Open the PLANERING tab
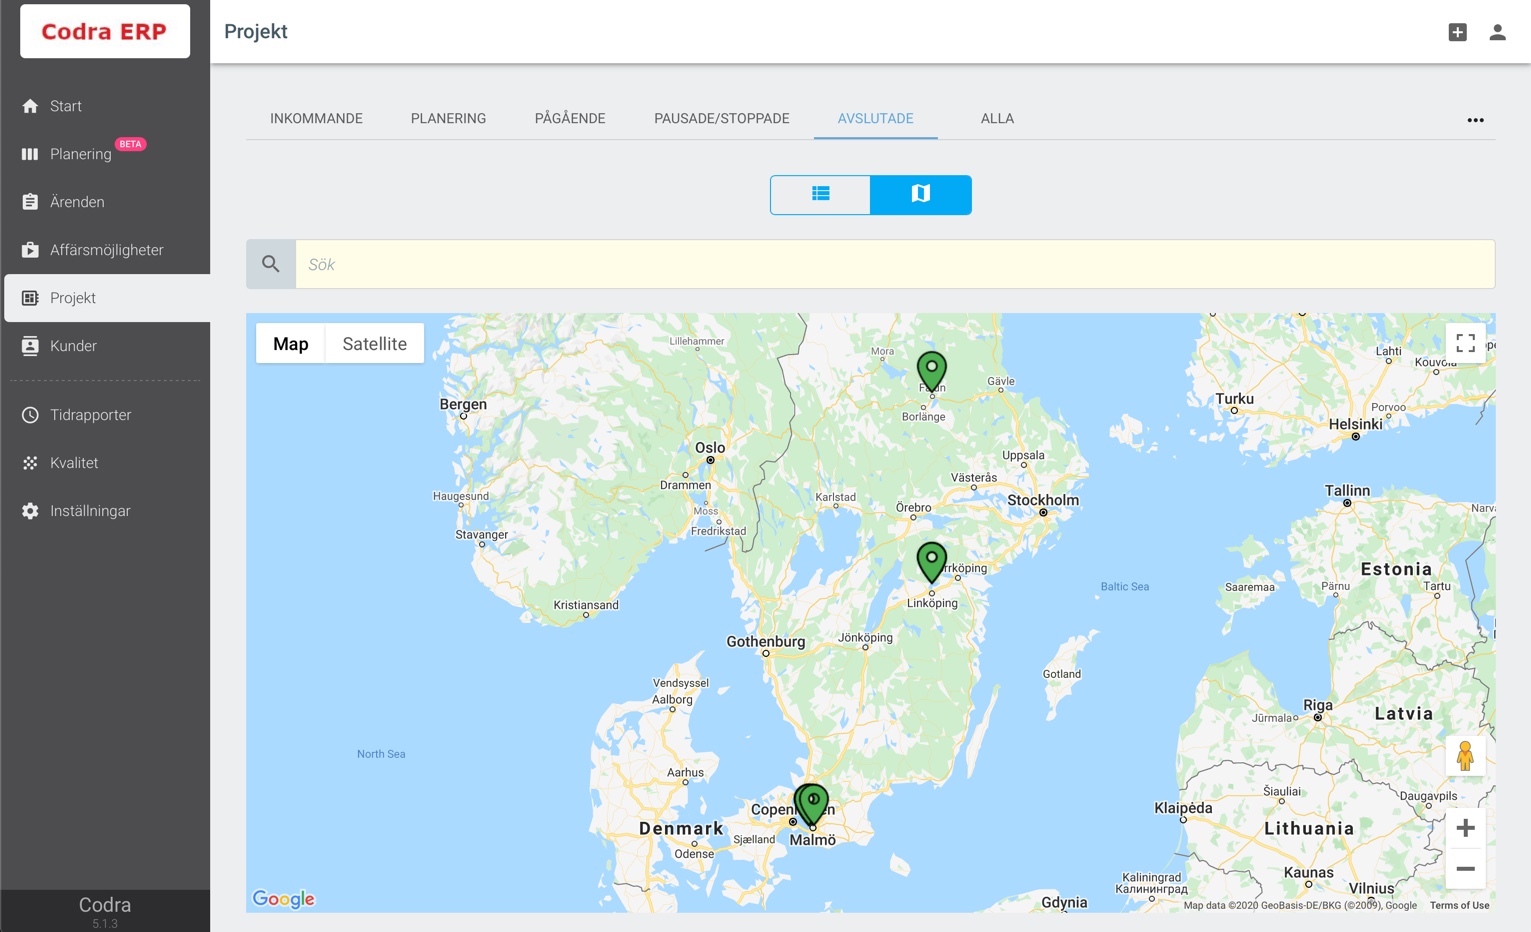 click(448, 118)
